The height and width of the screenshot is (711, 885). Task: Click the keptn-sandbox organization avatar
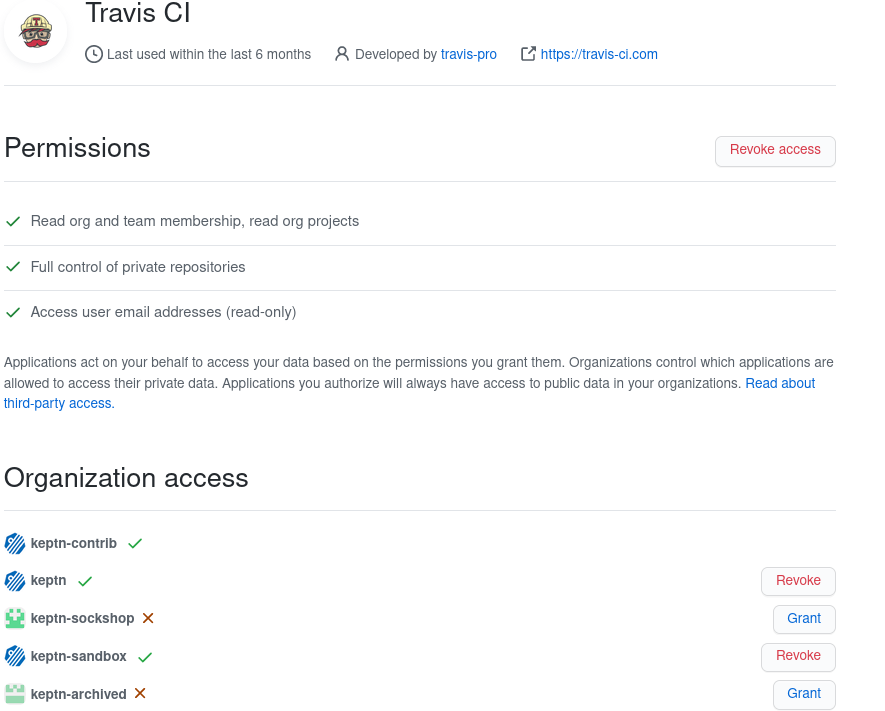[13, 656]
